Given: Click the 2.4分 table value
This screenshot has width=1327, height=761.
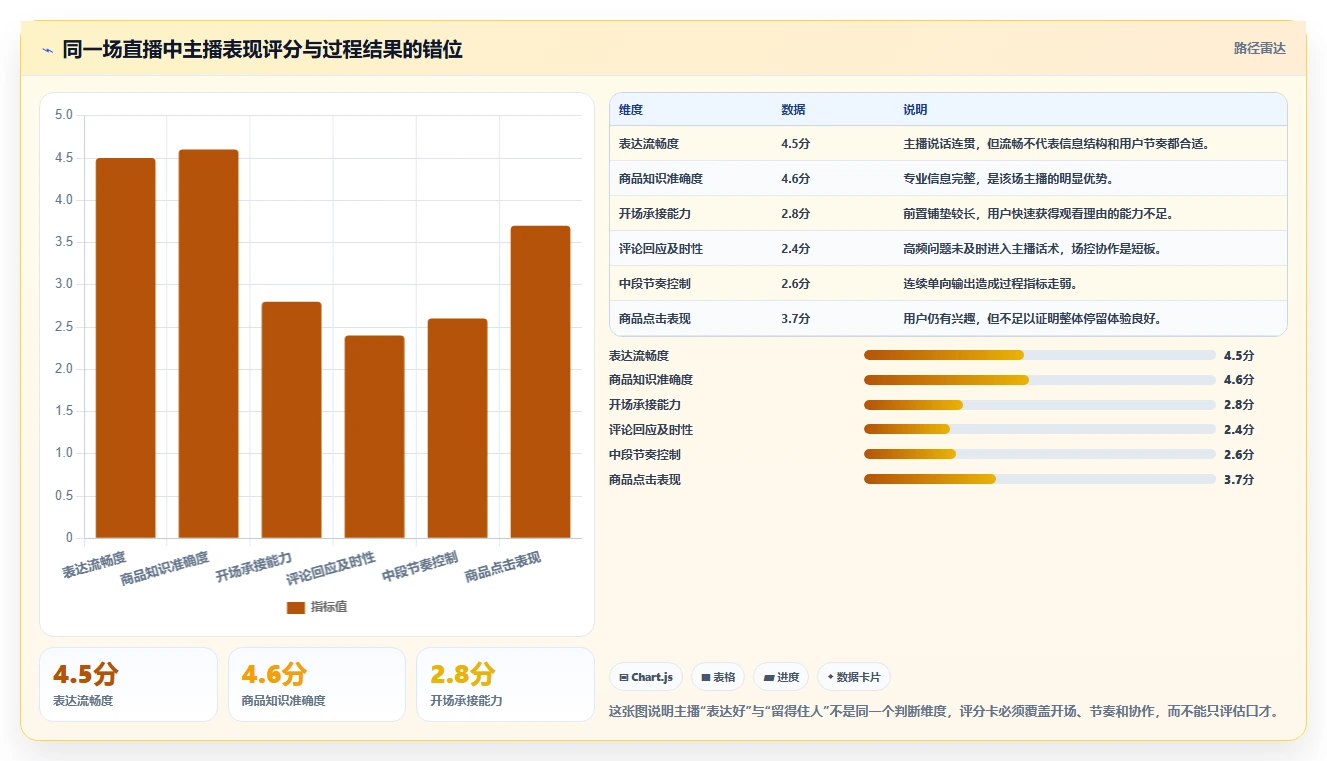Looking at the screenshot, I should [x=796, y=249].
